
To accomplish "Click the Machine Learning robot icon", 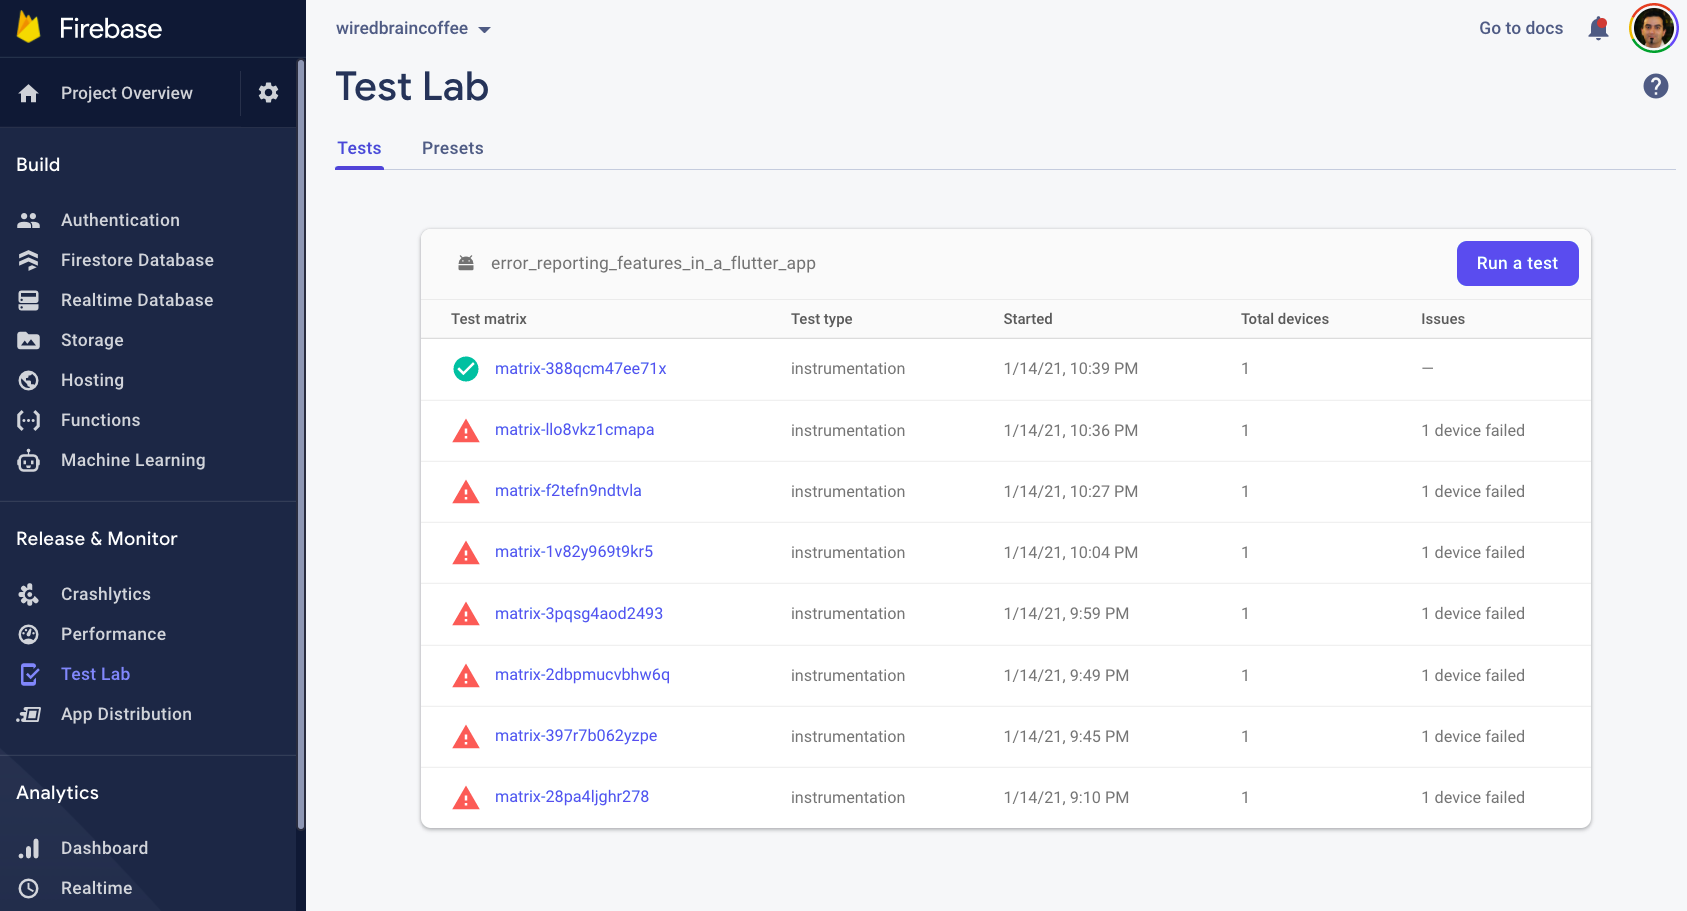I will [x=29, y=460].
